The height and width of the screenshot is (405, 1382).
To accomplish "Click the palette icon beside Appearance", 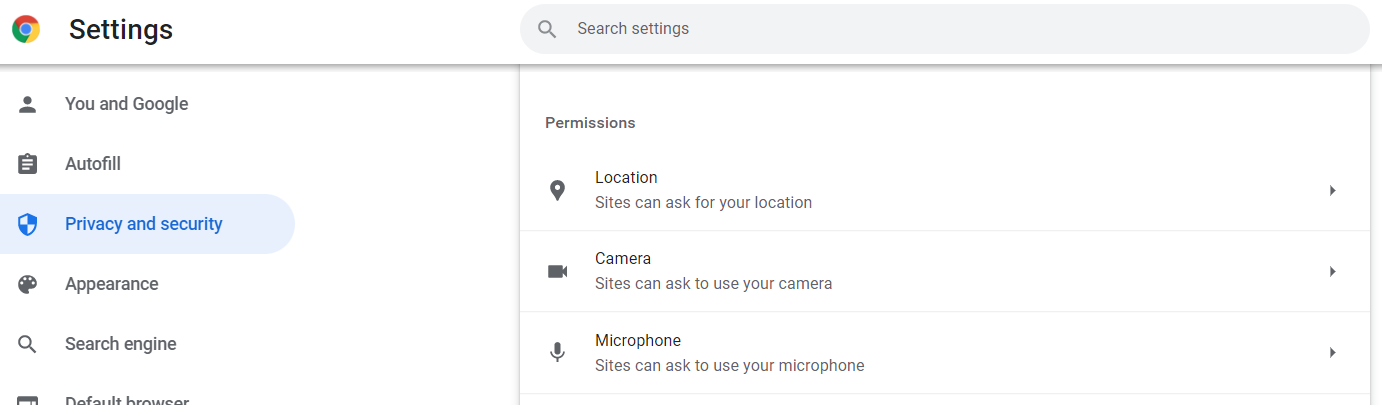I will coord(28,284).
